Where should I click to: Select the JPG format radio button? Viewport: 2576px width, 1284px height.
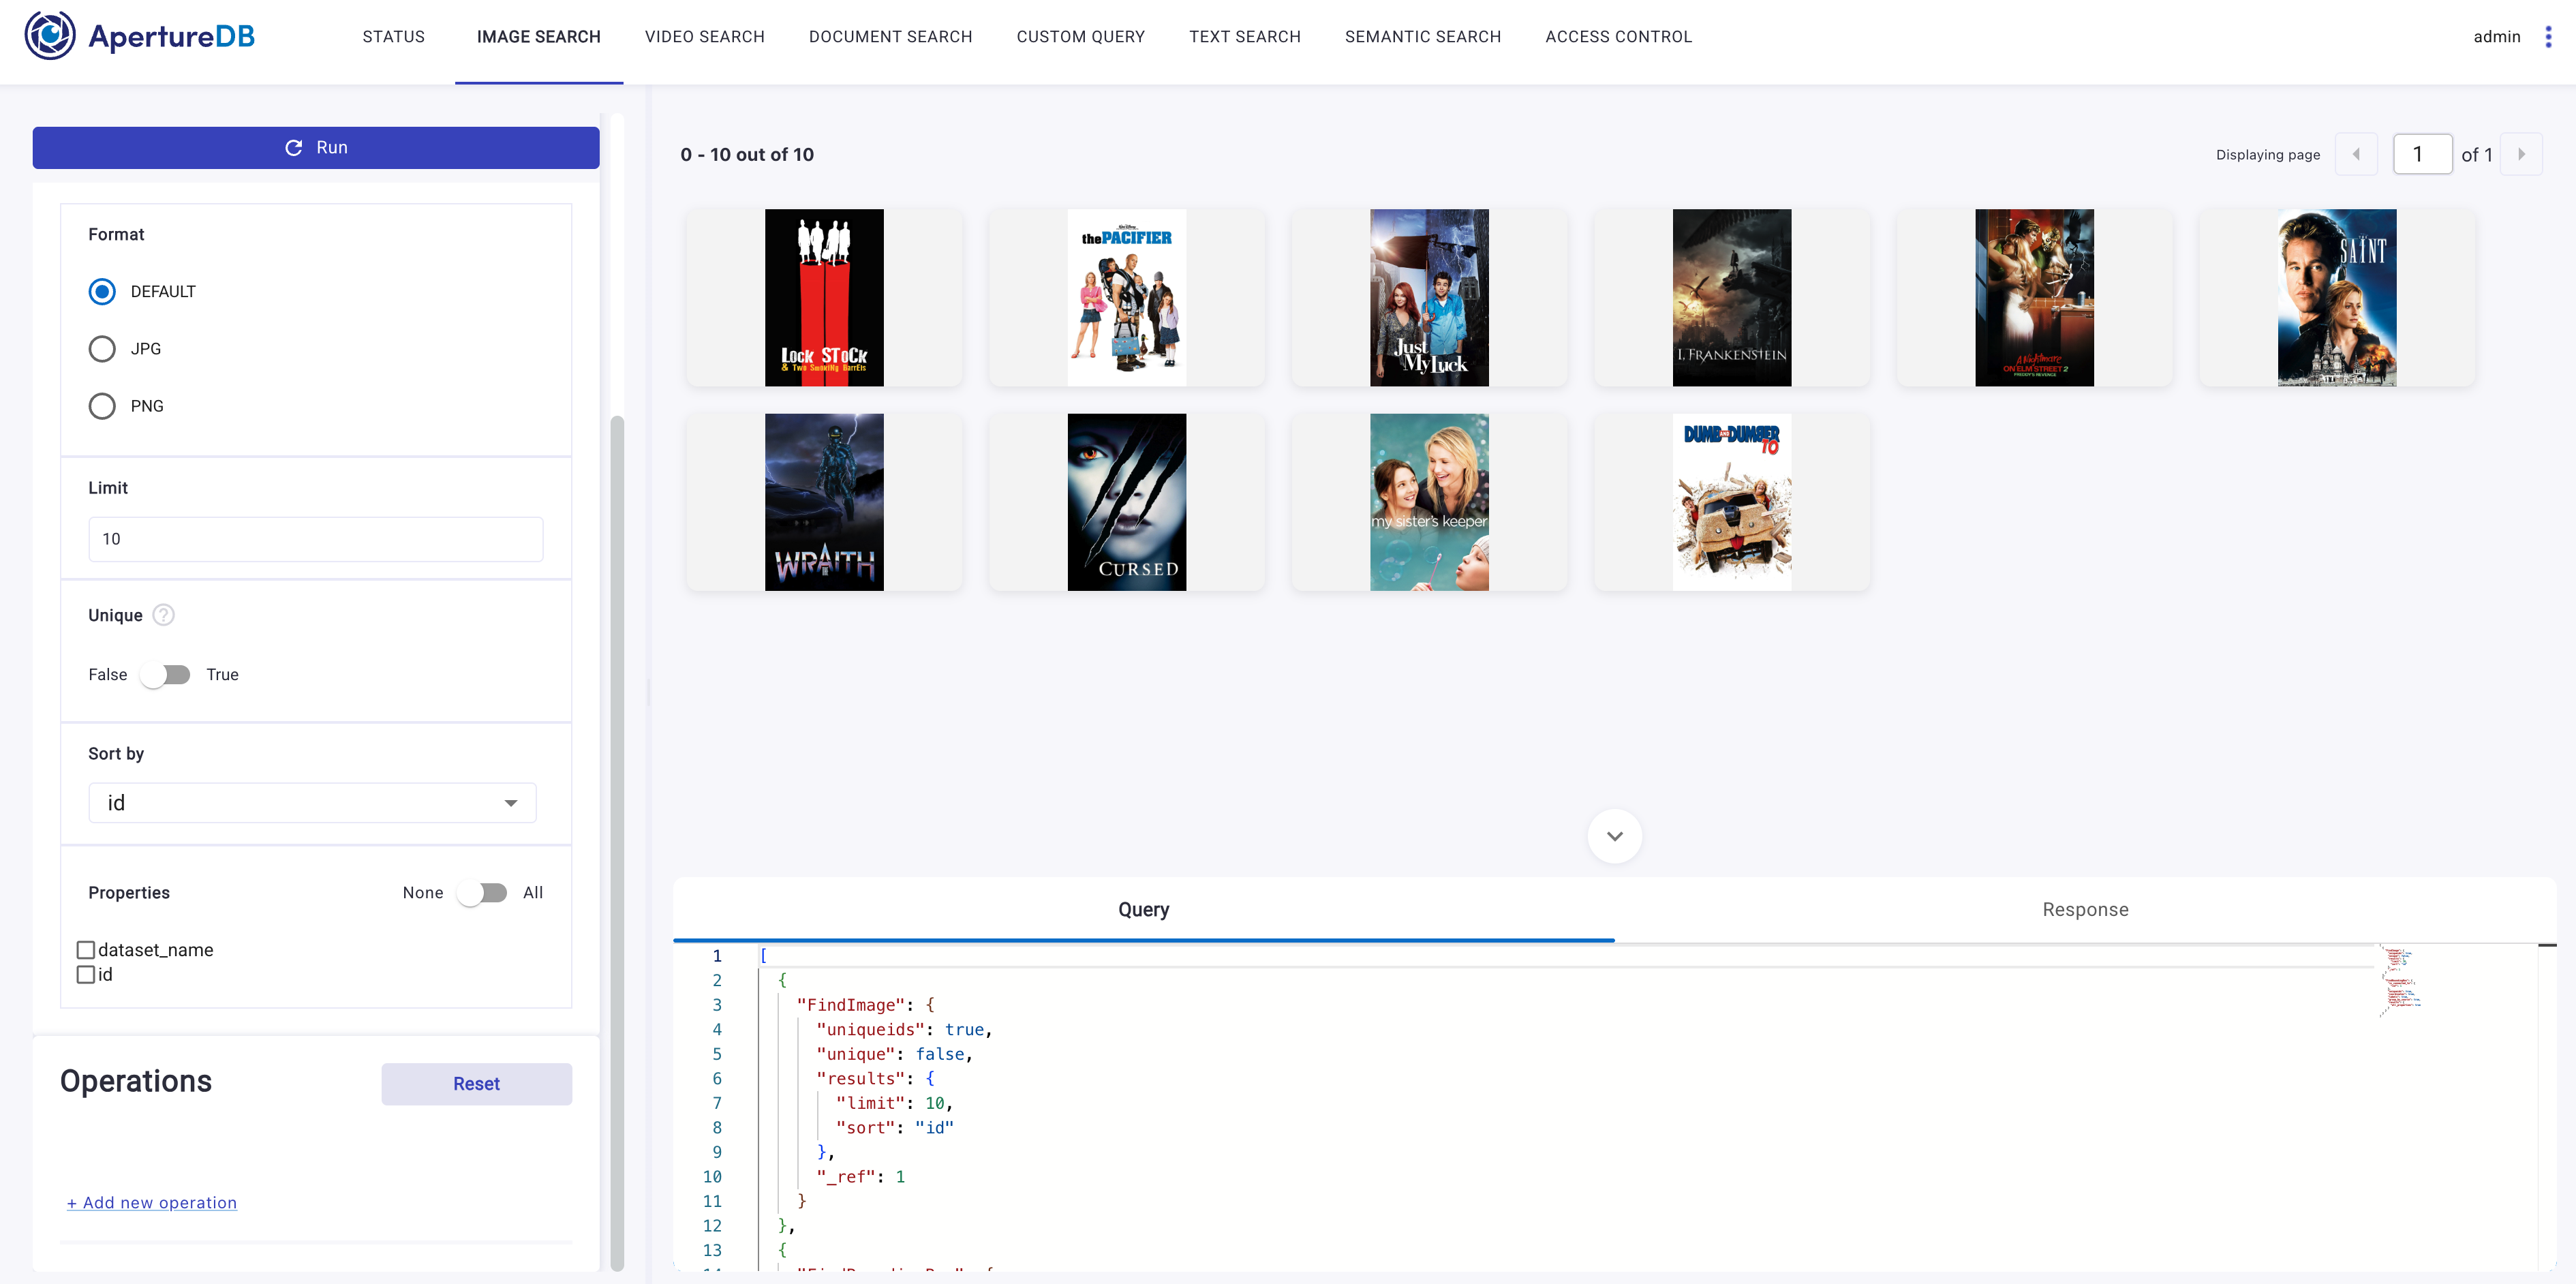pos(102,349)
